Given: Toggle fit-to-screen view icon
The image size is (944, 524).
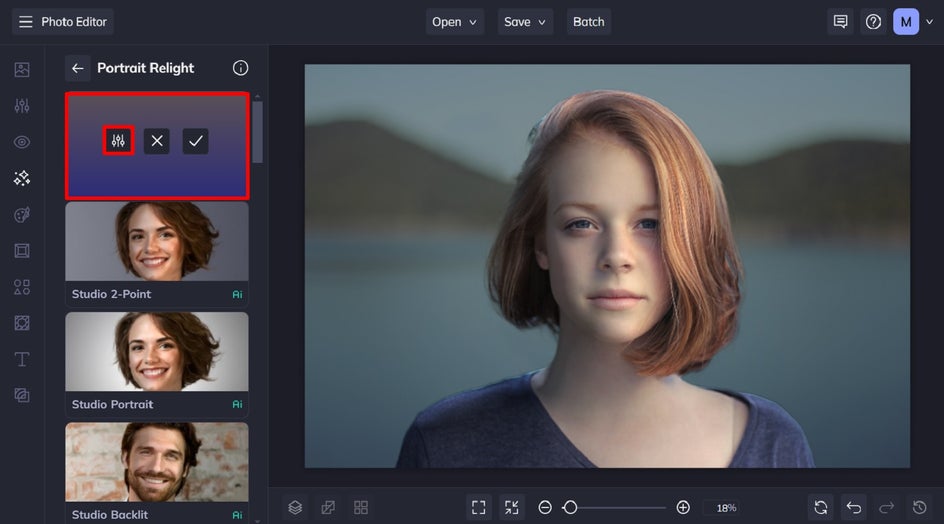Looking at the screenshot, I should (x=479, y=507).
